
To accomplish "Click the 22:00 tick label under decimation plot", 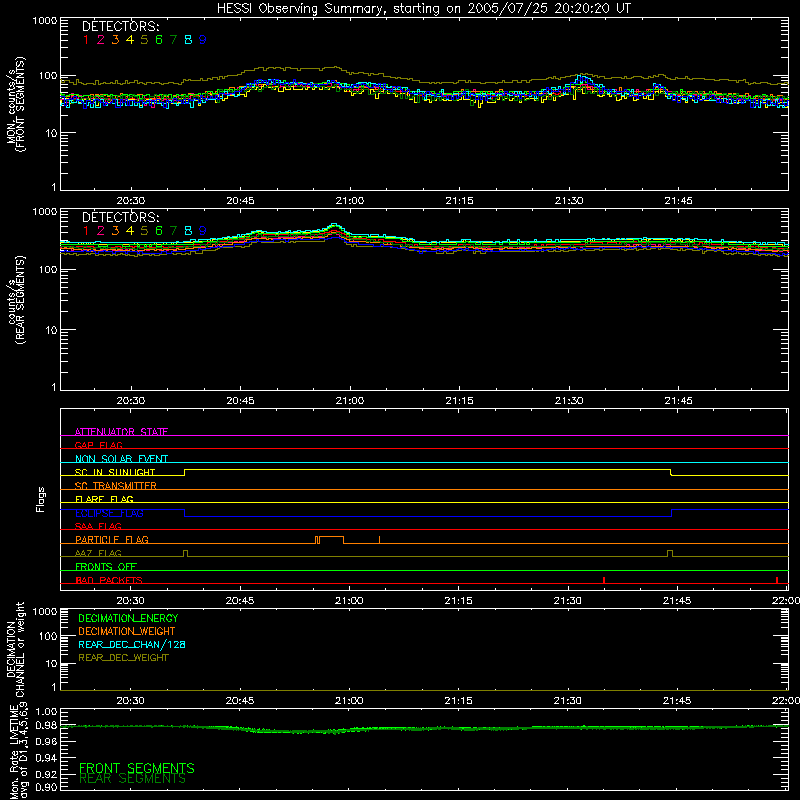I will (786, 701).
